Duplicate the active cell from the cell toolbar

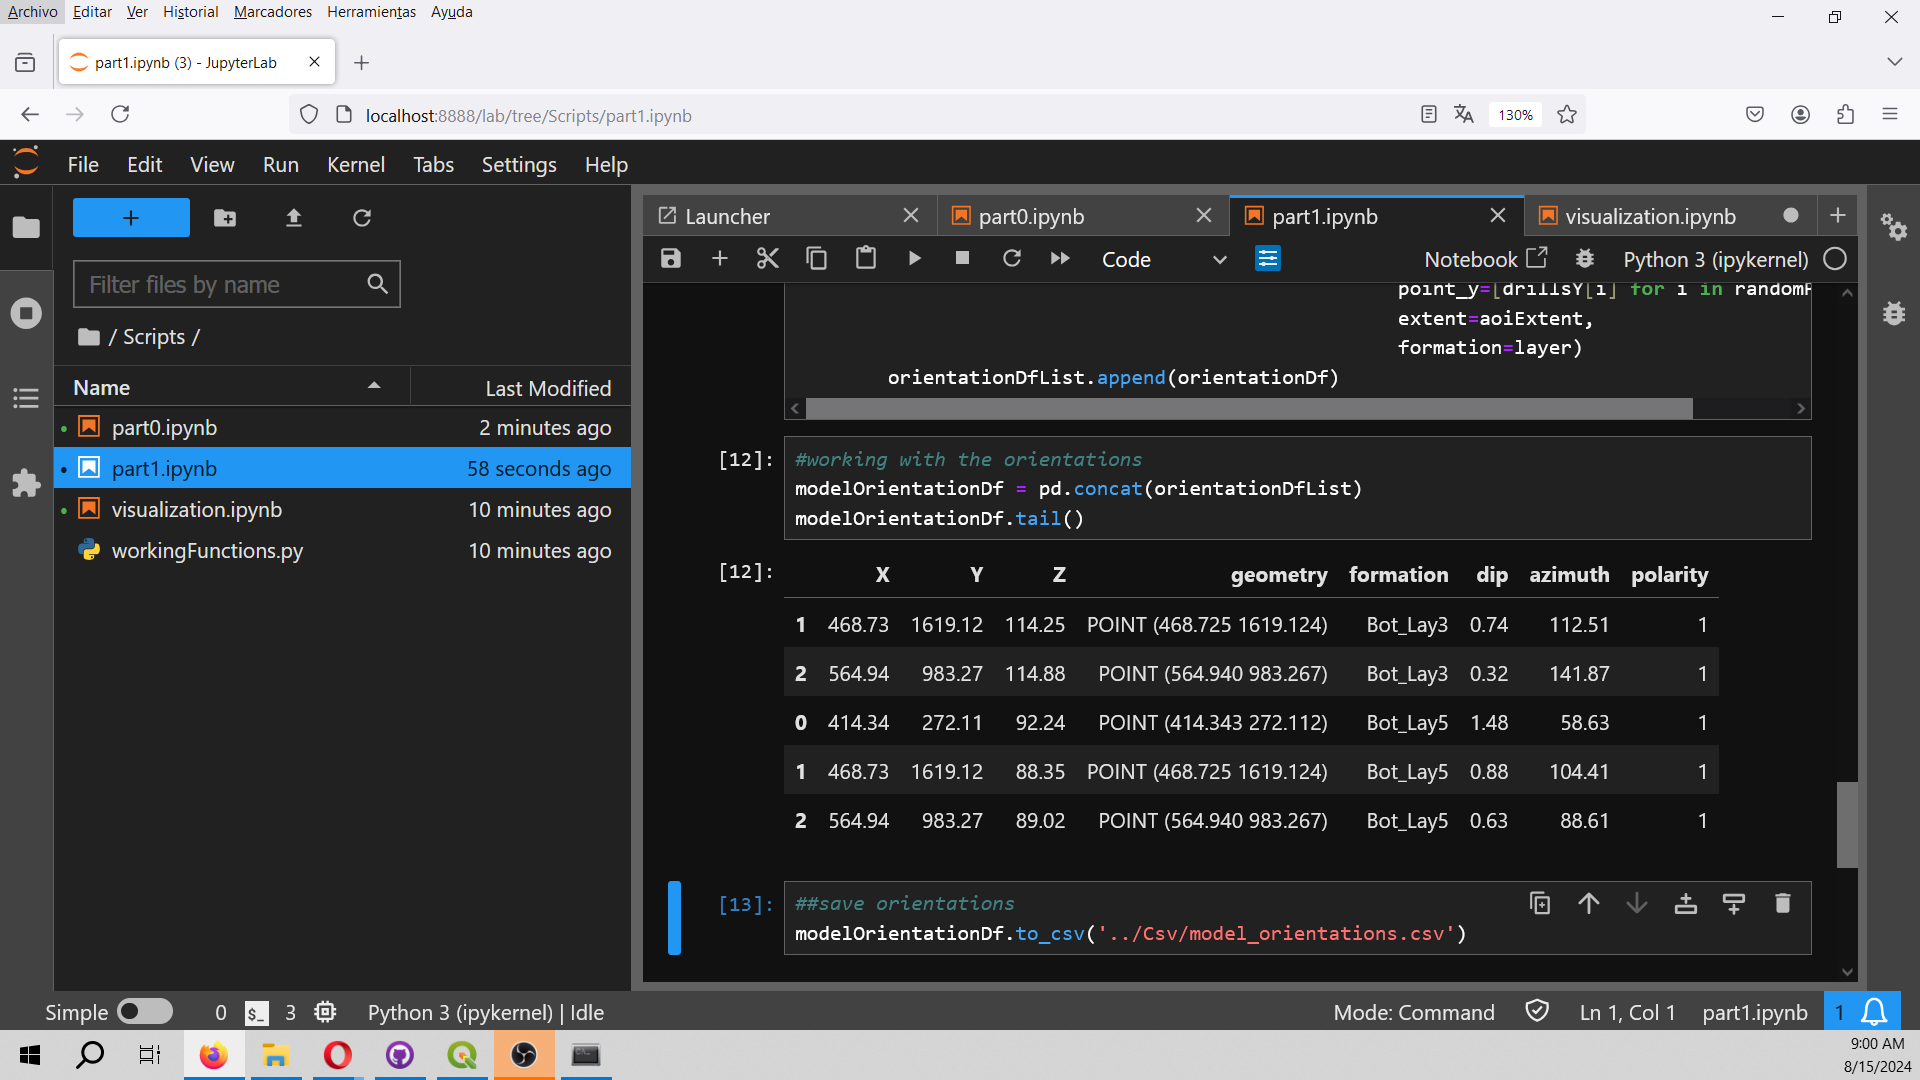pos(1540,904)
